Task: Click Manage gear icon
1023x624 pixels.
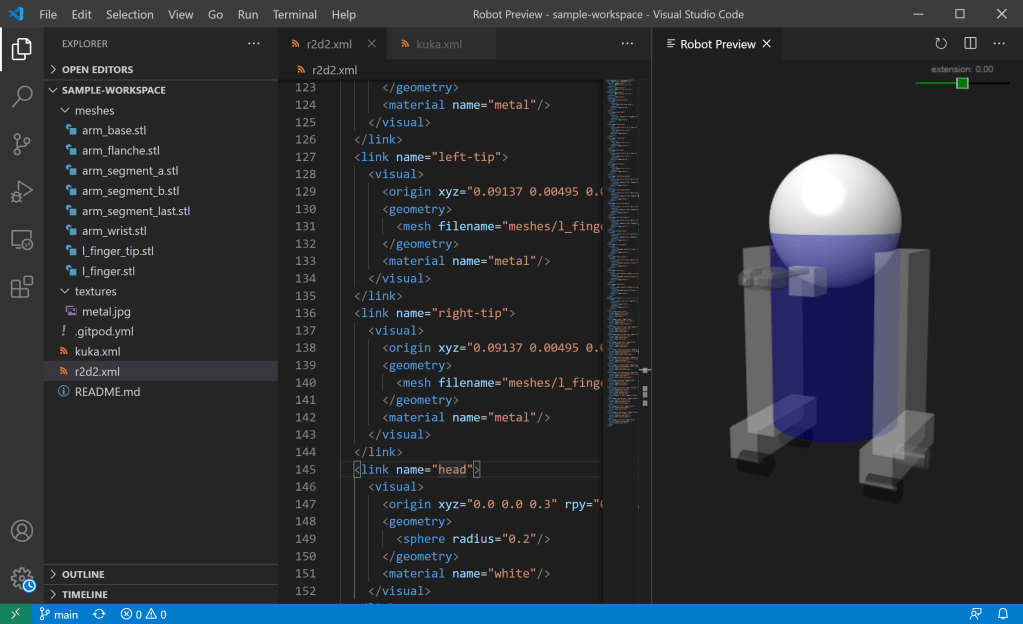Action: (21, 578)
